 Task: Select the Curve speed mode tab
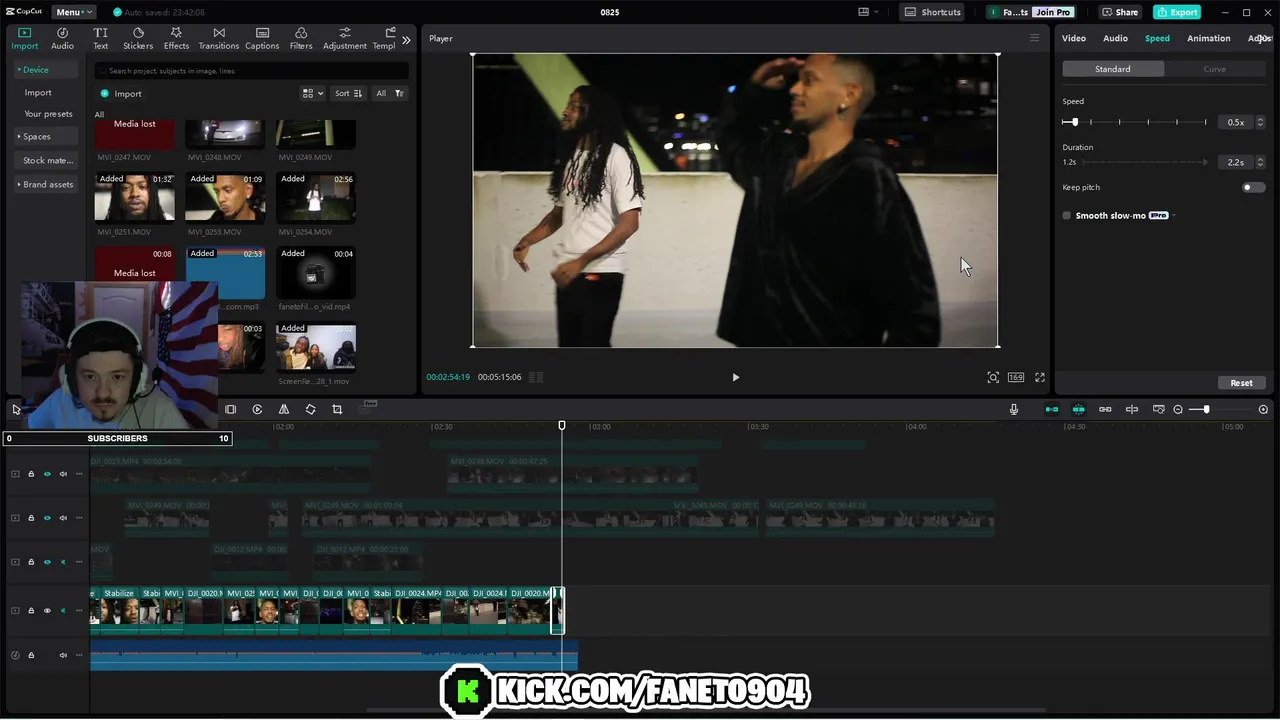pos(1214,69)
